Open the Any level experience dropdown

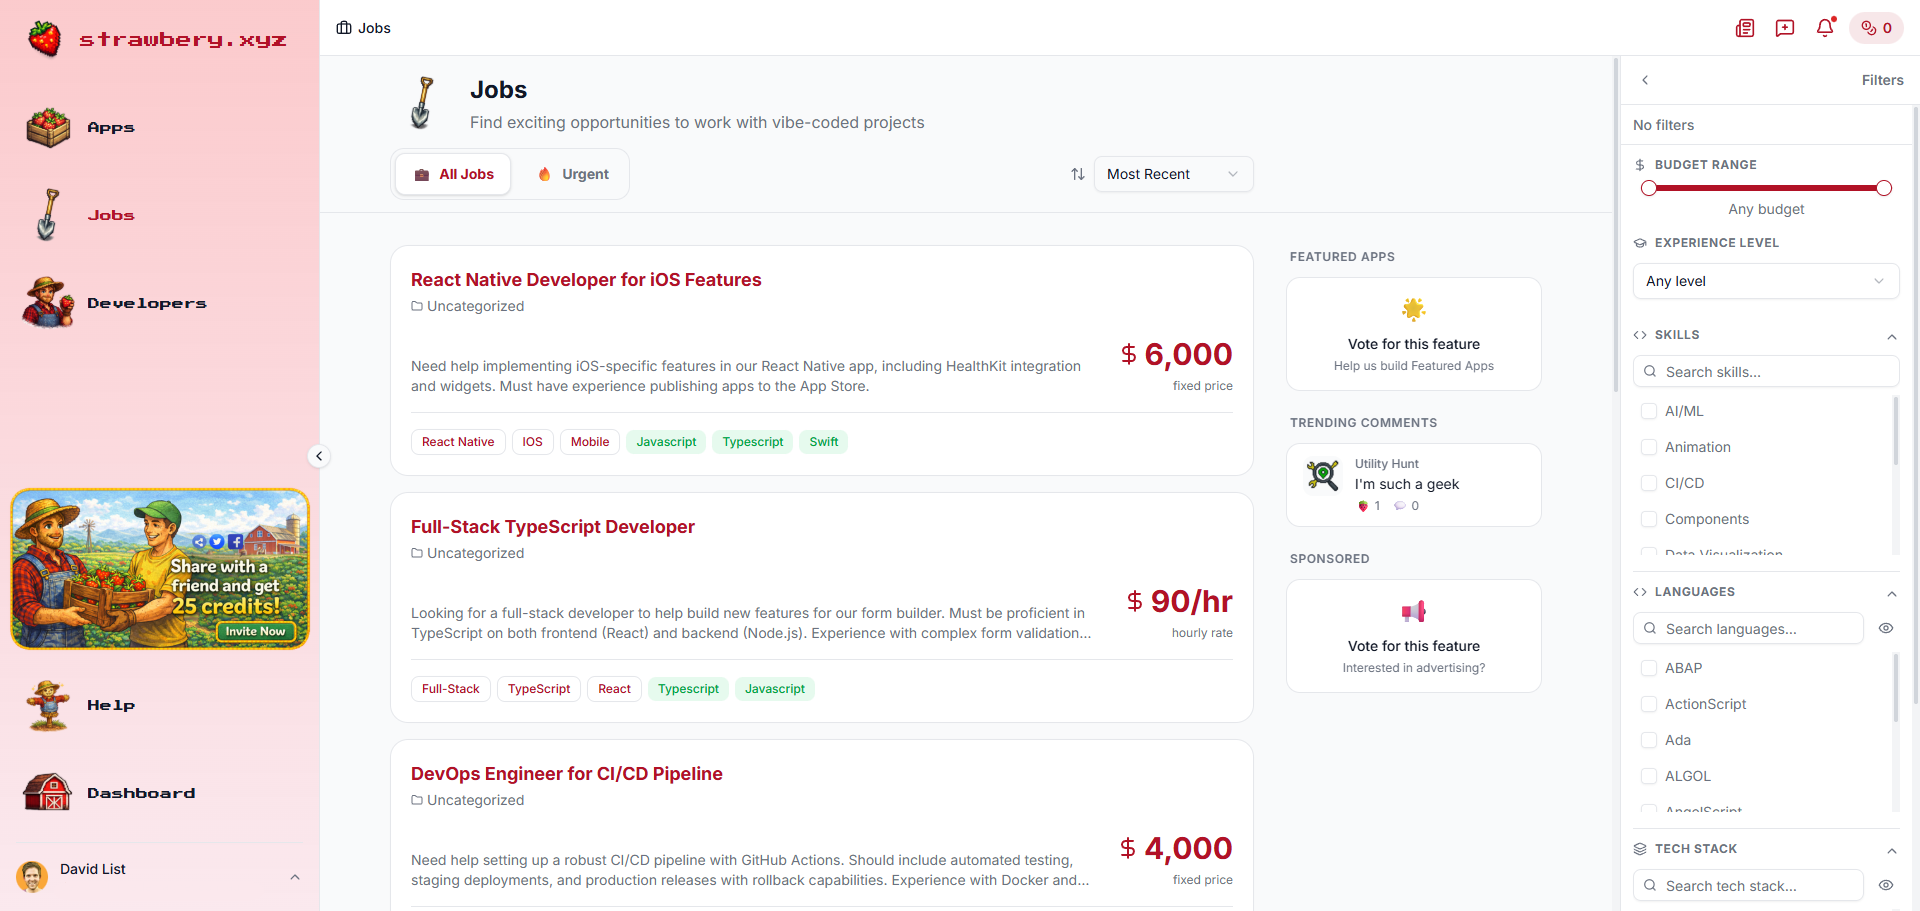pos(1765,281)
